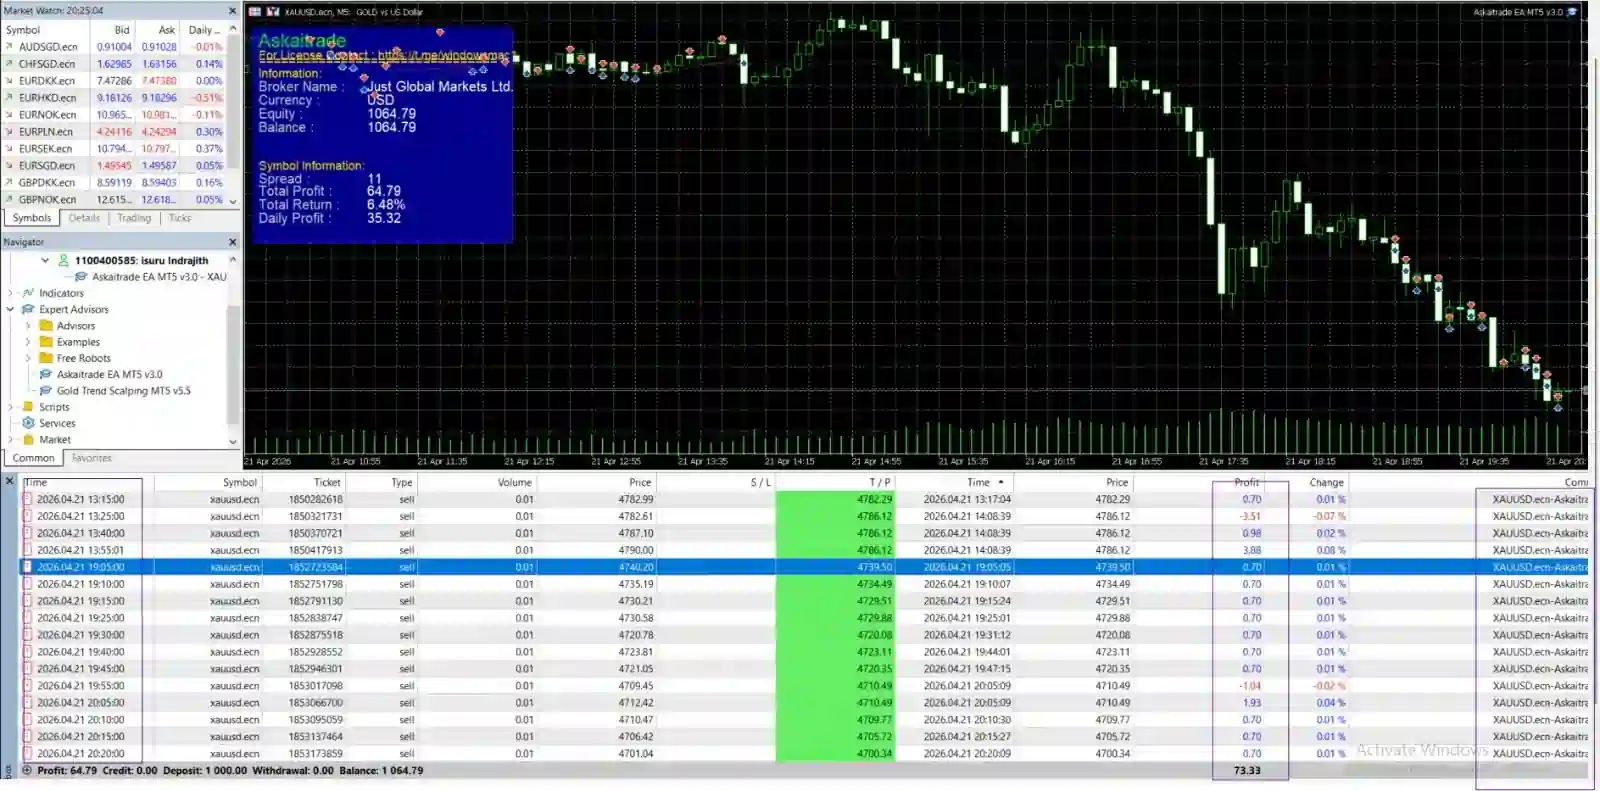Close the Market Watch panel
Screen dimensions: 1600x791
(232, 11)
